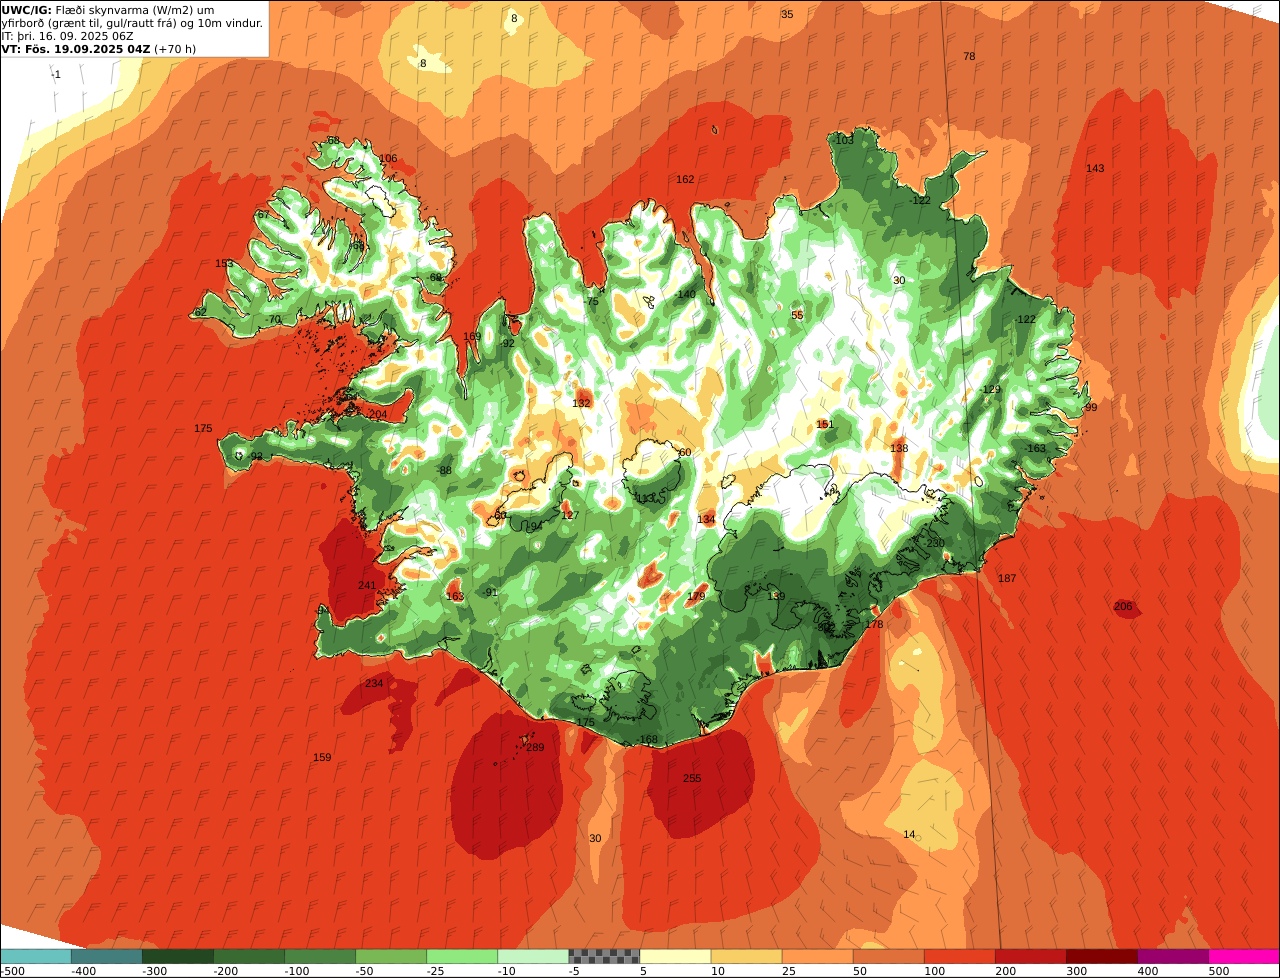Screen dimensions: 1280x978
Task: Click the map value "70" in the southern Westfjords
Action: click(x=275, y=319)
